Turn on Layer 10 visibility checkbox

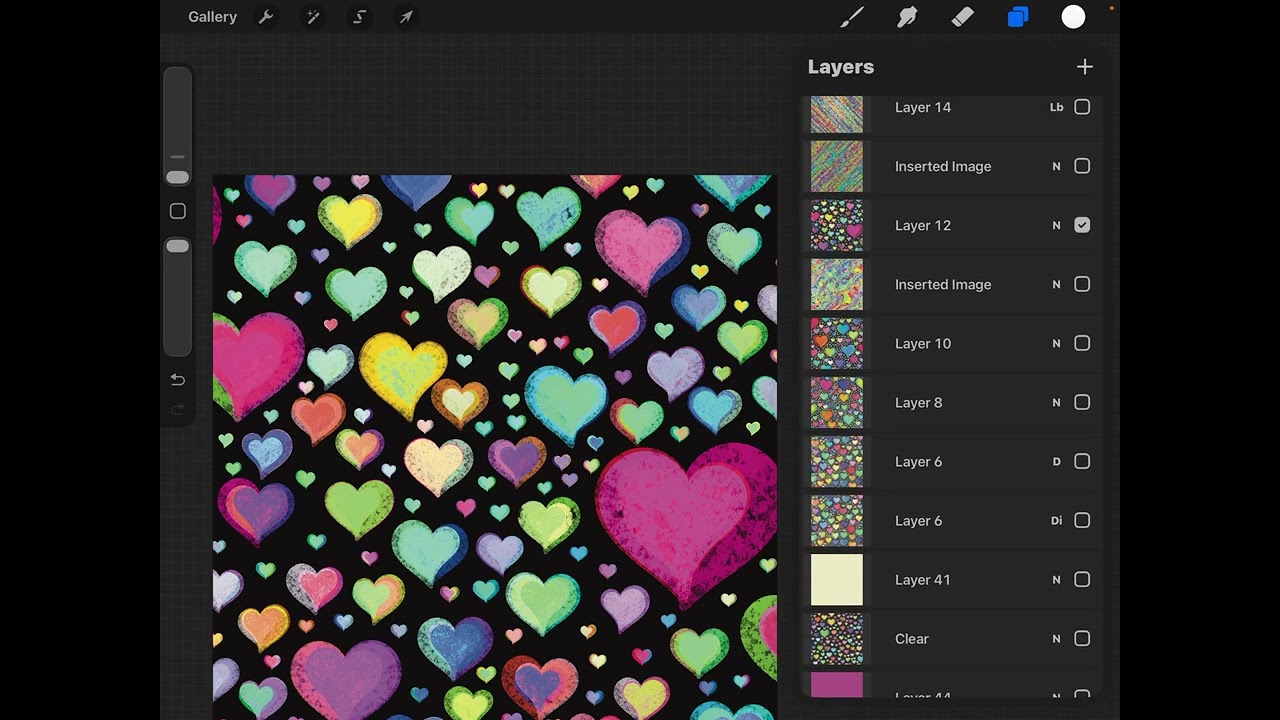pyautogui.click(x=1082, y=343)
